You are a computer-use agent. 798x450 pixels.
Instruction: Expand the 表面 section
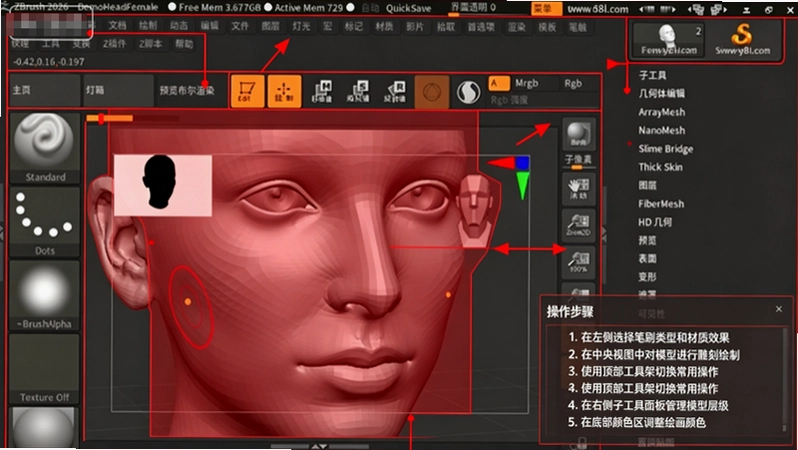647,259
